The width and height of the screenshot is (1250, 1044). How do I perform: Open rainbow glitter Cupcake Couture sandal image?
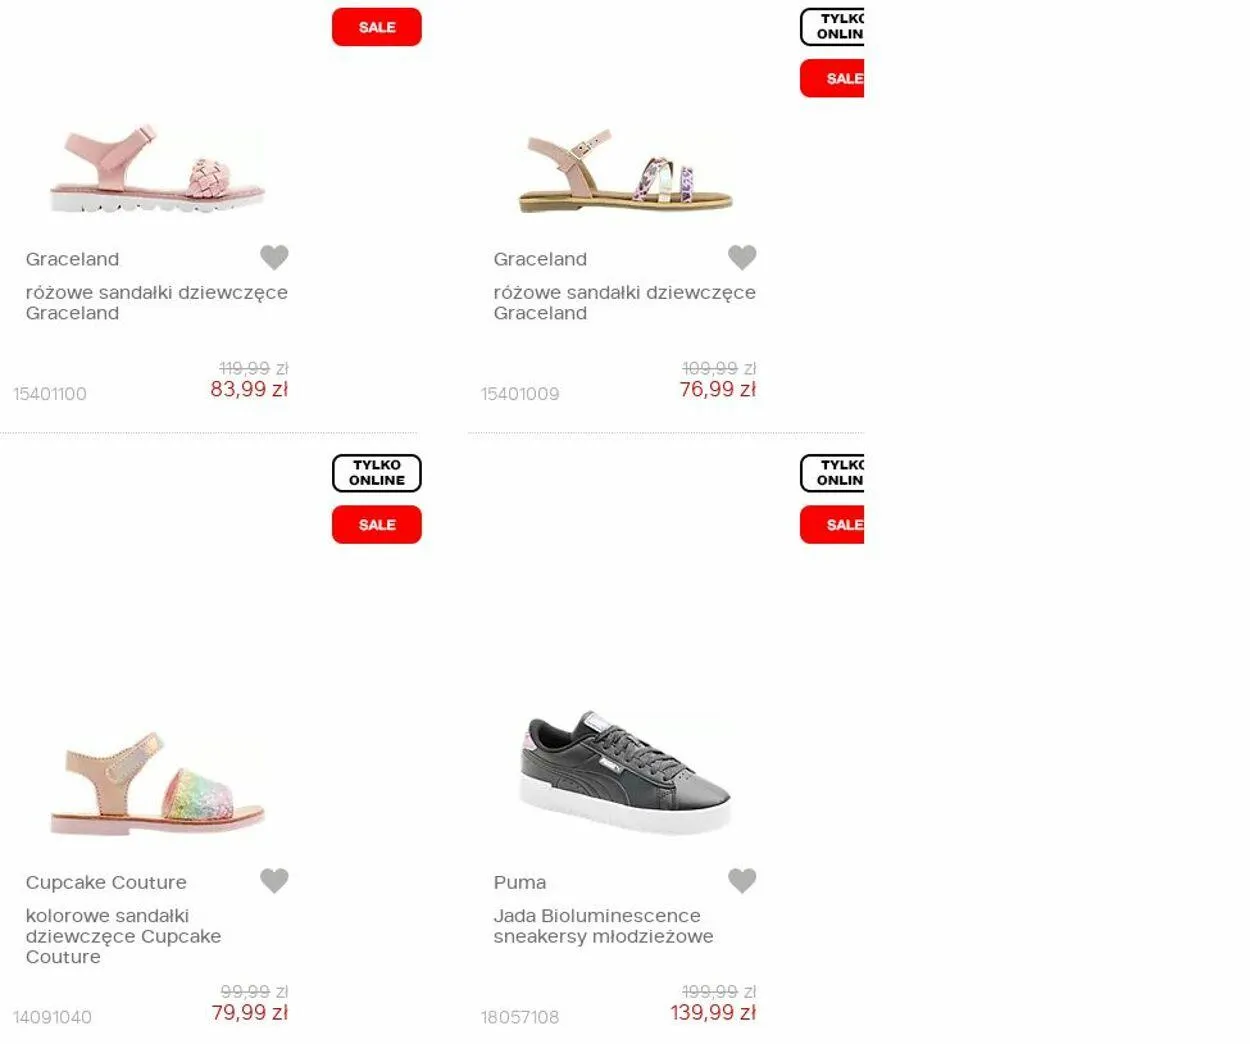point(157,785)
